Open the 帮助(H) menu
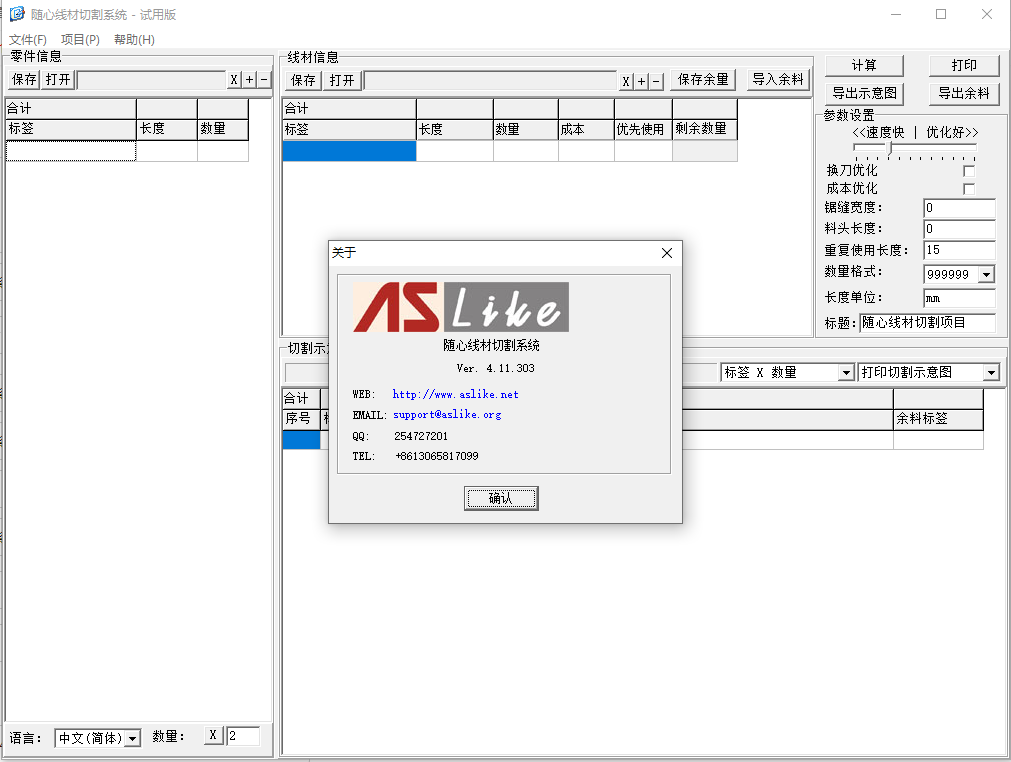Image resolution: width=1011 pixels, height=762 pixels. tap(134, 39)
